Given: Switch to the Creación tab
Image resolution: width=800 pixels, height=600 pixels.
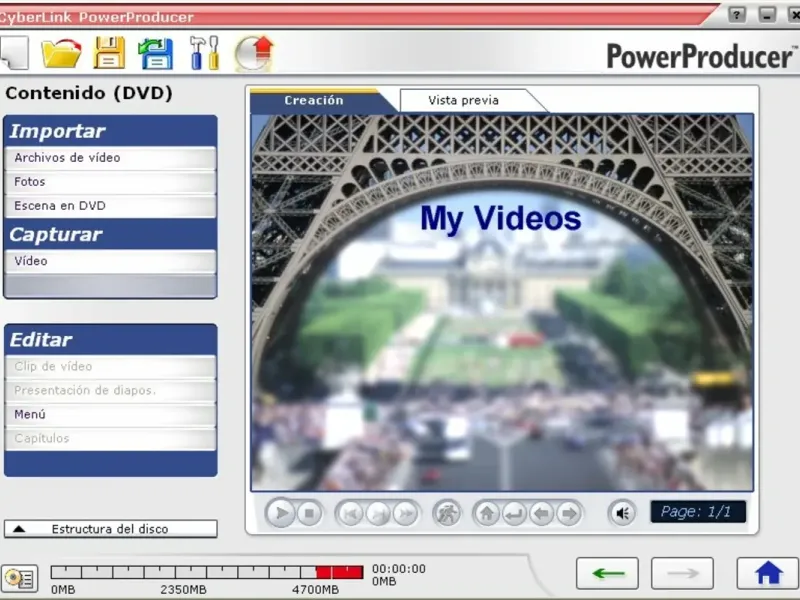Looking at the screenshot, I should pos(314,101).
